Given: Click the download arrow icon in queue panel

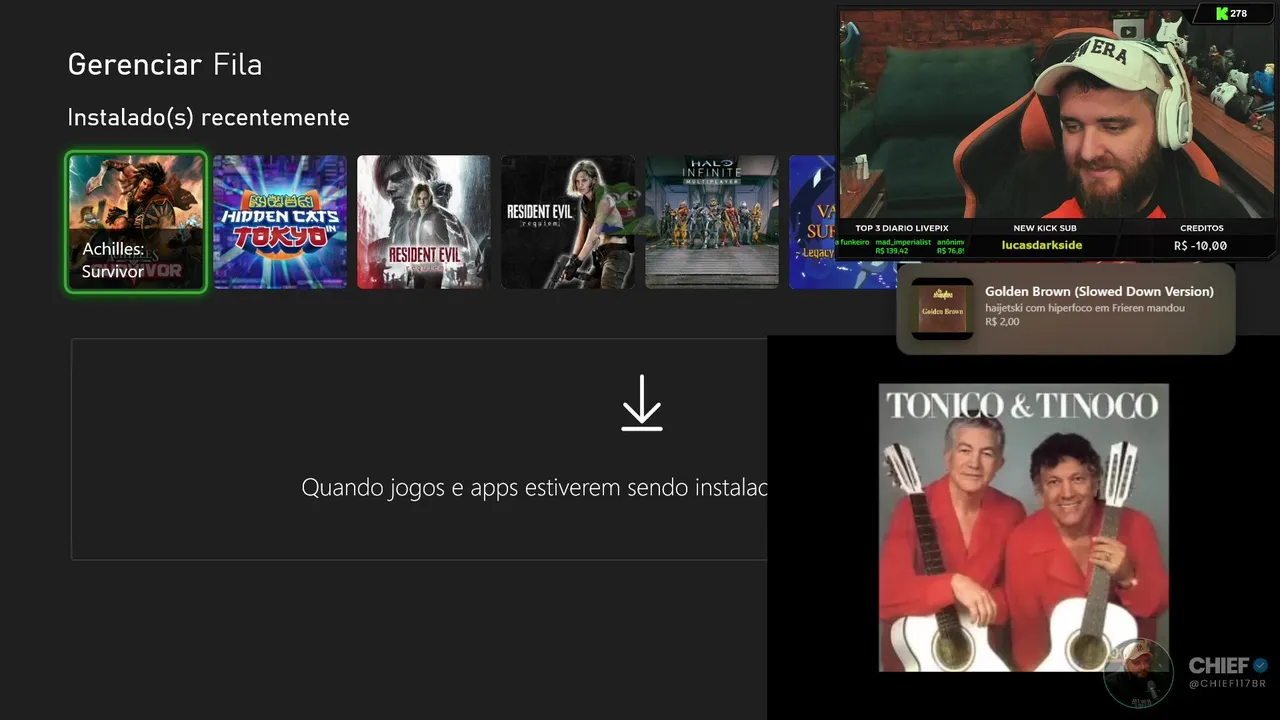Looking at the screenshot, I should (642, 403).
